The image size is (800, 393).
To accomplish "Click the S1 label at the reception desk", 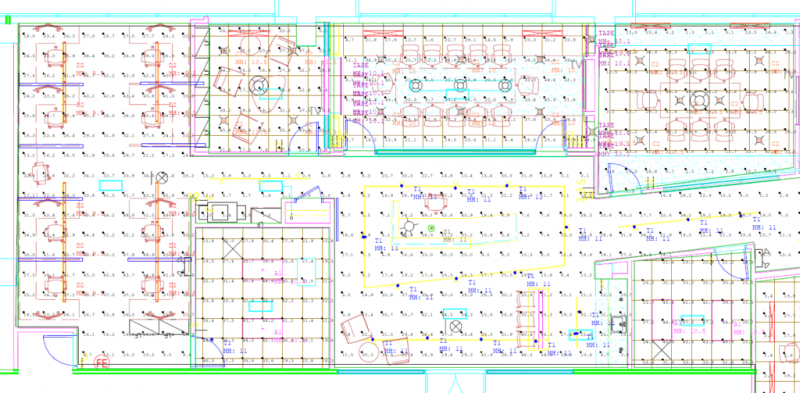I will 447,231.
